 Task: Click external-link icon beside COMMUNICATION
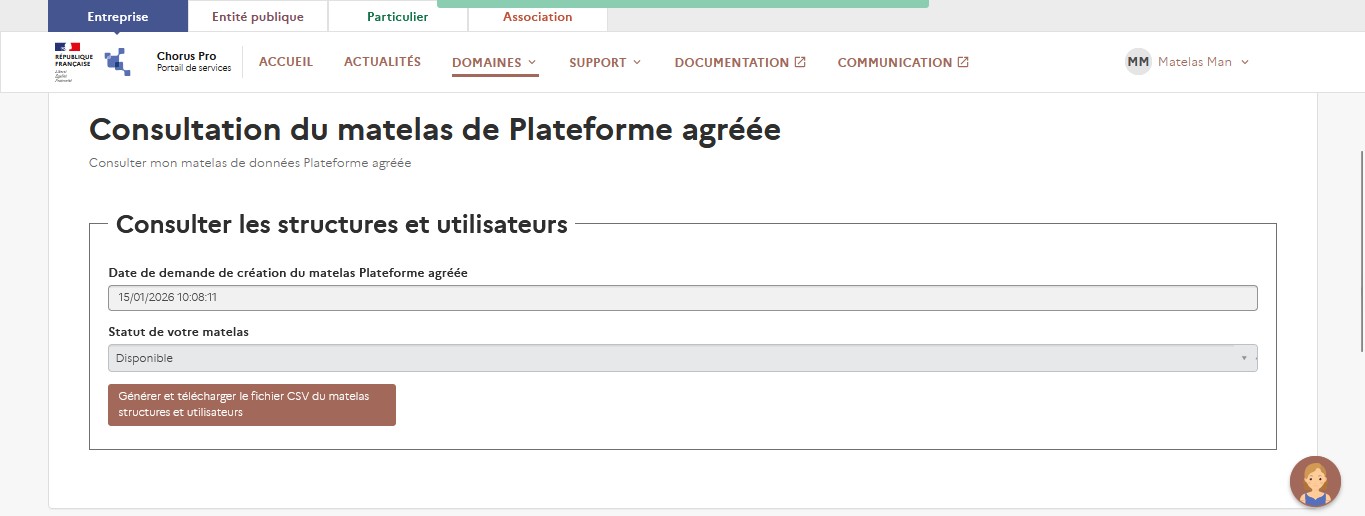[x=963, y=62]
